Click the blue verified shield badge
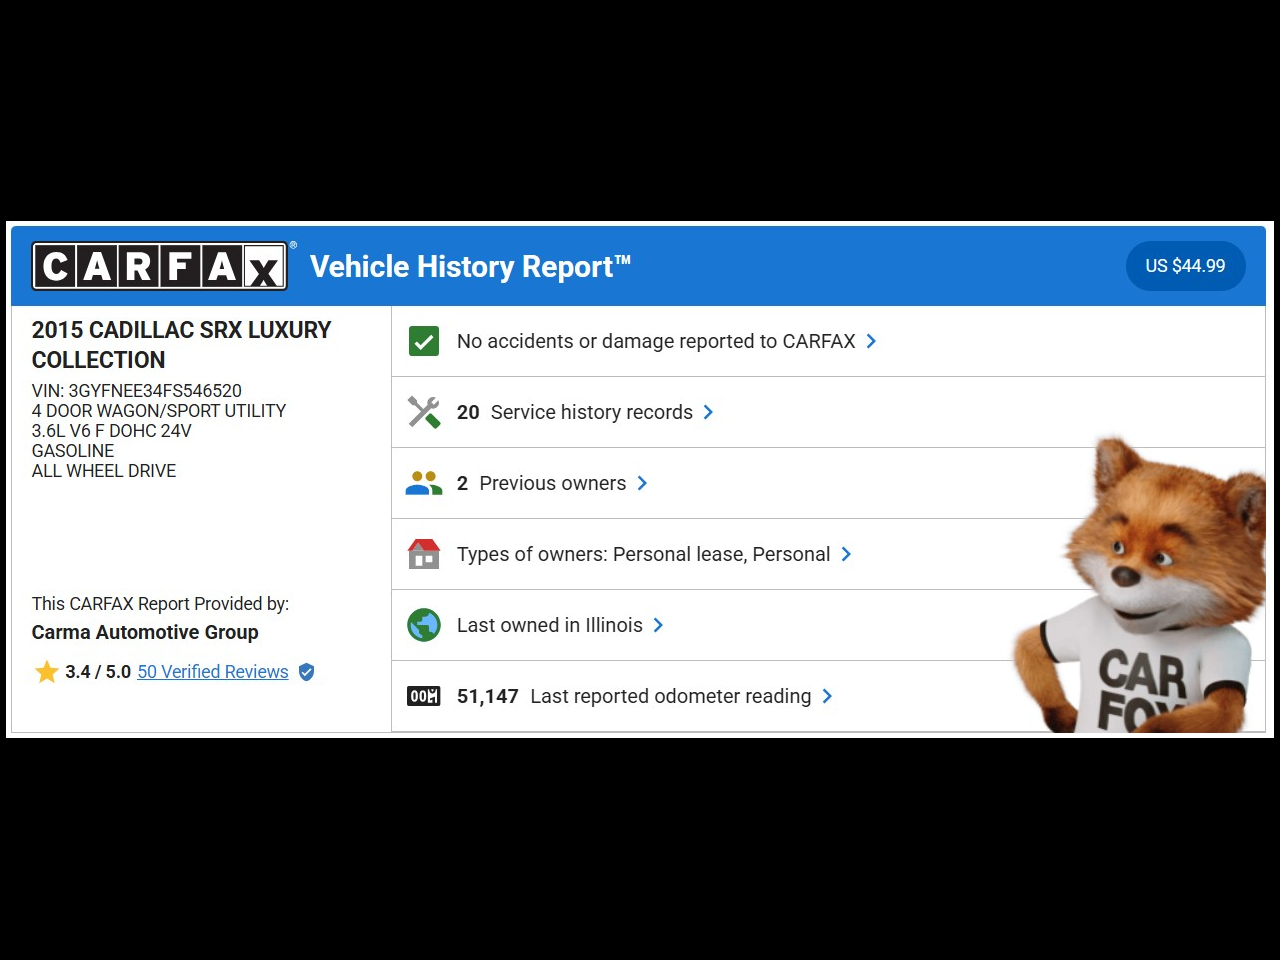Viewport: 1280px width, 960px height. coord(307,672)
